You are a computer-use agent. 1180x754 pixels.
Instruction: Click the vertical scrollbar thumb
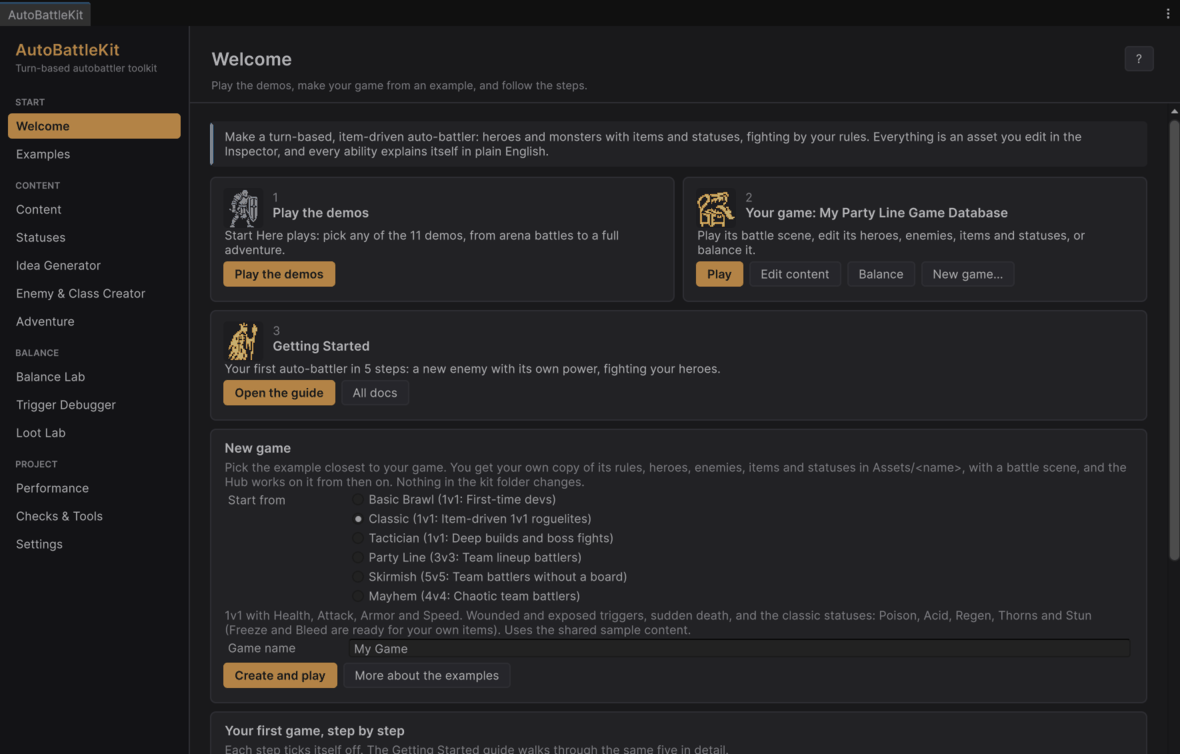(1174, 340)
